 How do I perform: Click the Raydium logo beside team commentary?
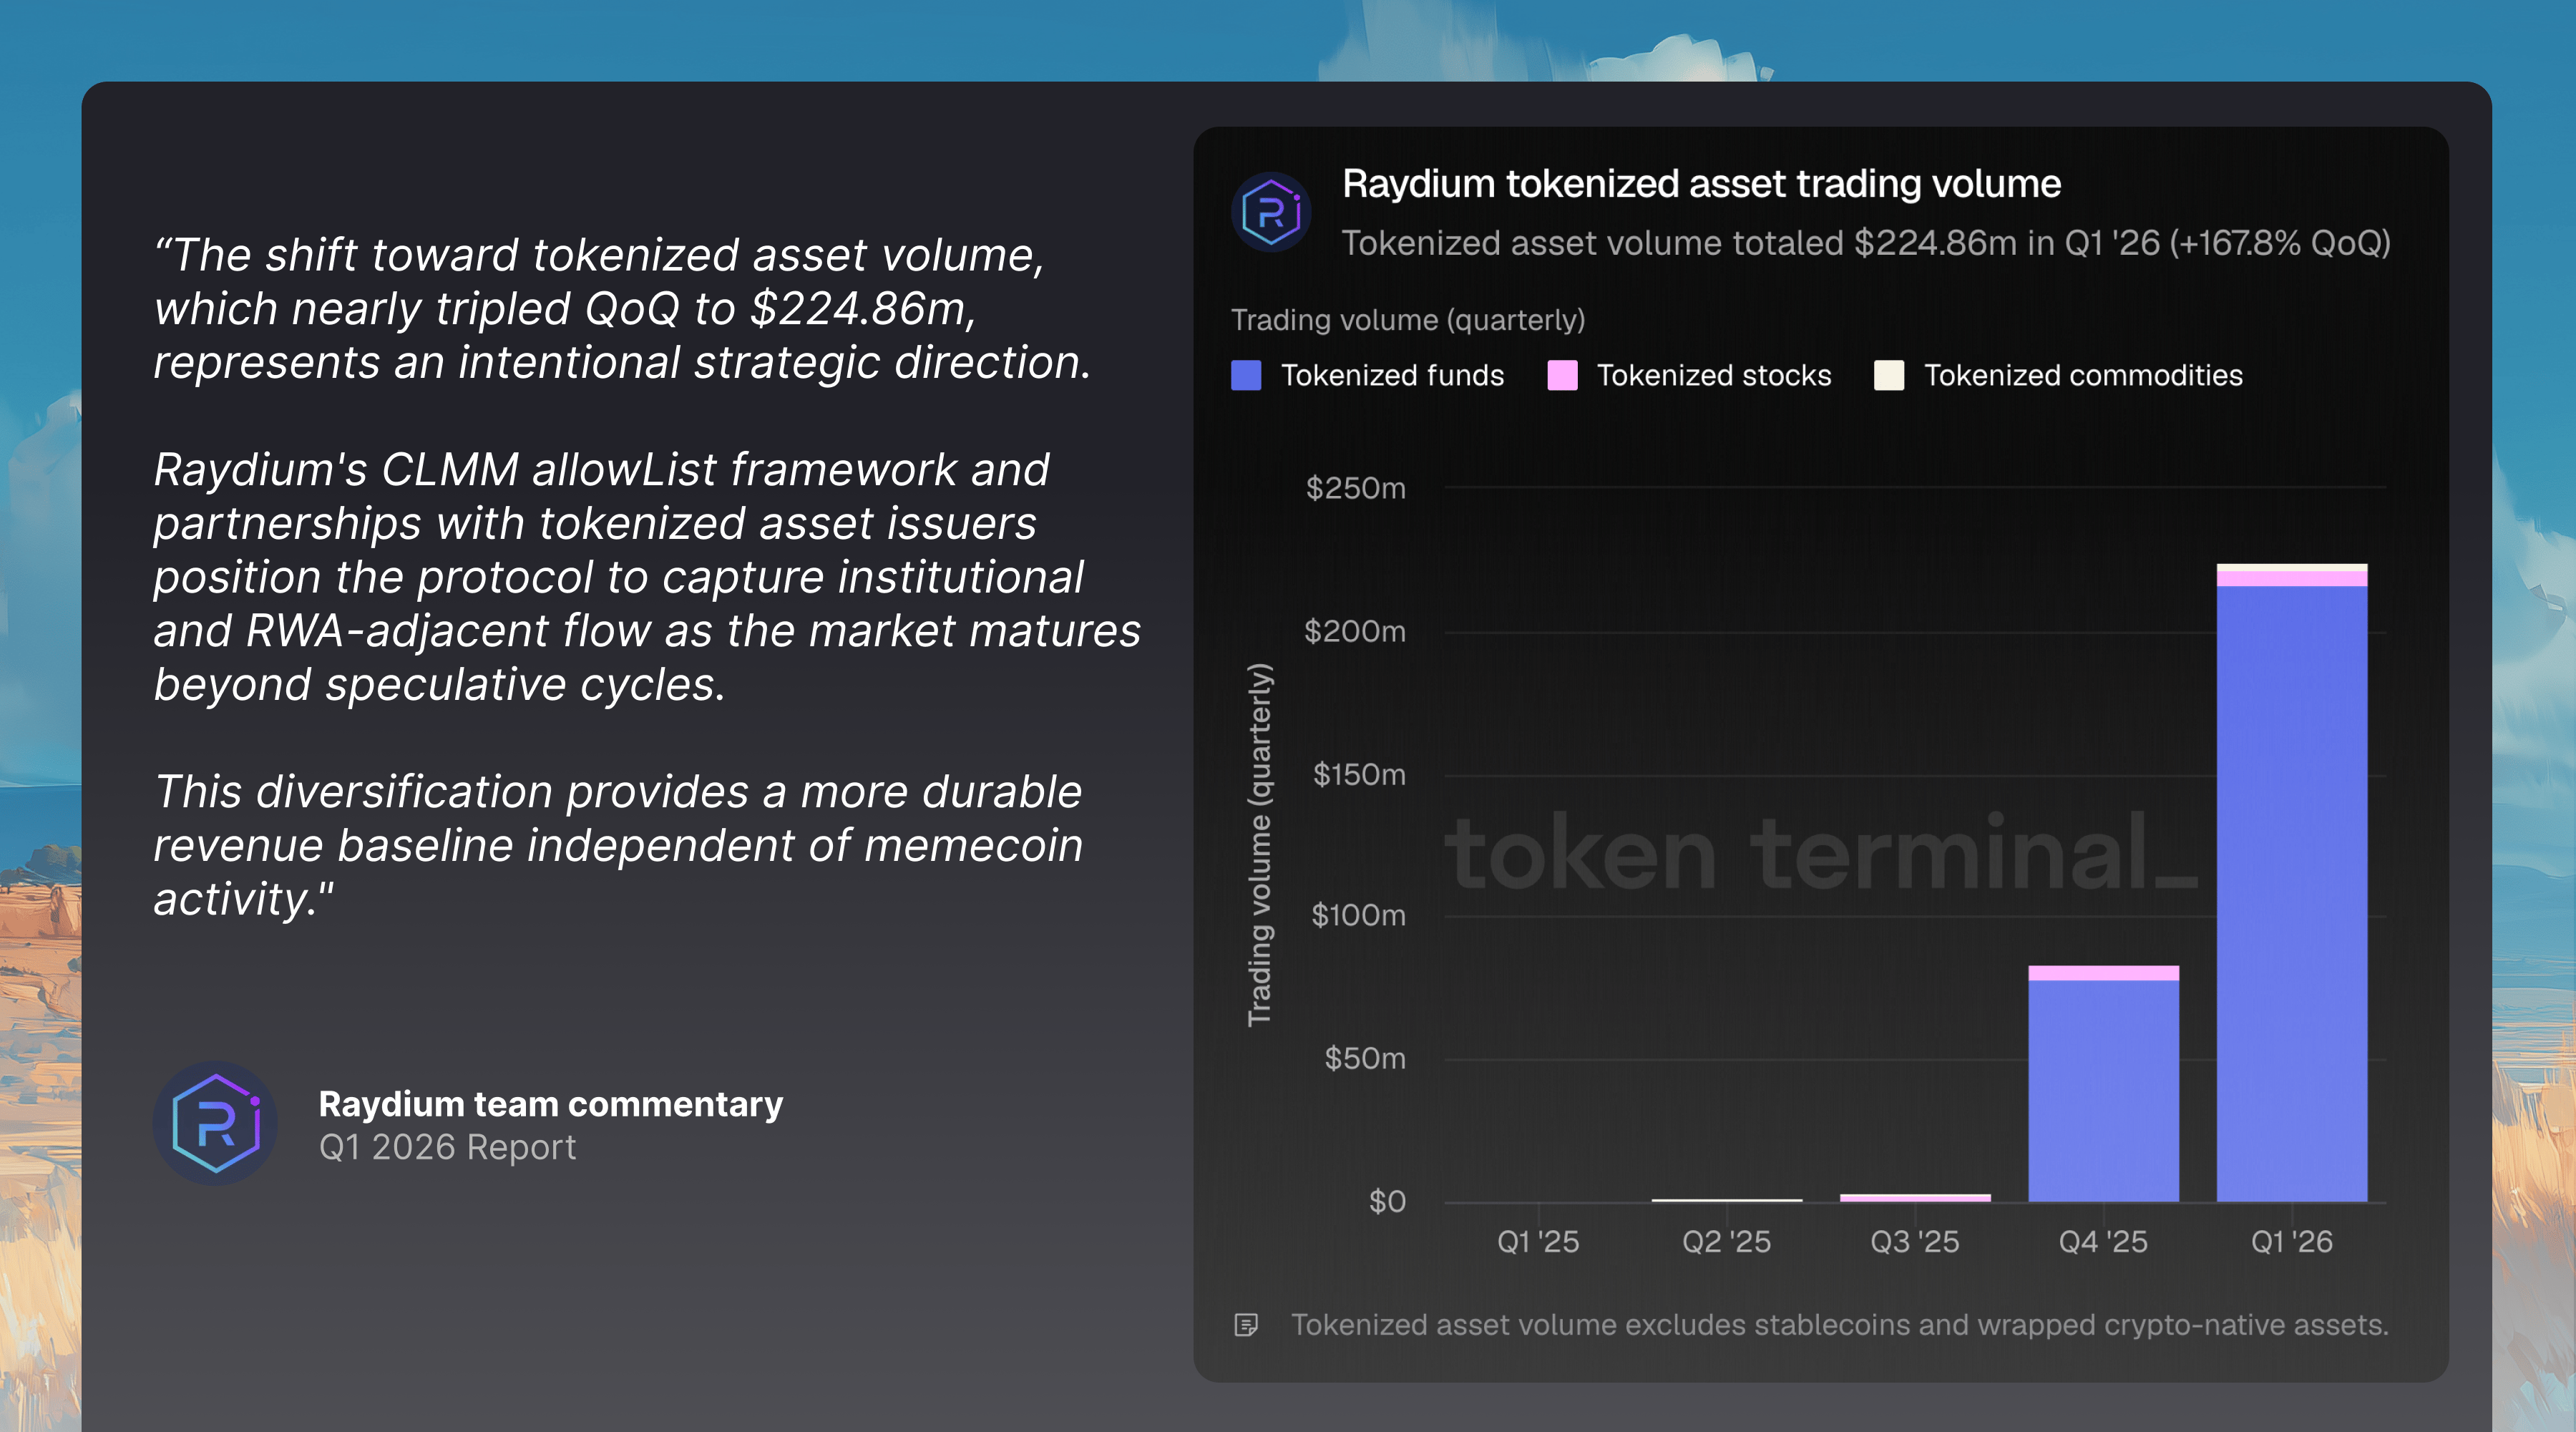(x=215, y=1123)
